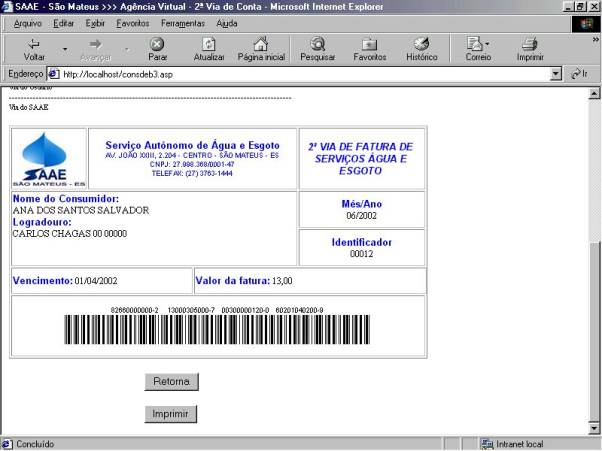This screenshot has width=602, height=451.
Task: Open Histórico toolbar icon
Action: pyautogui.click(x=422, y=44)
